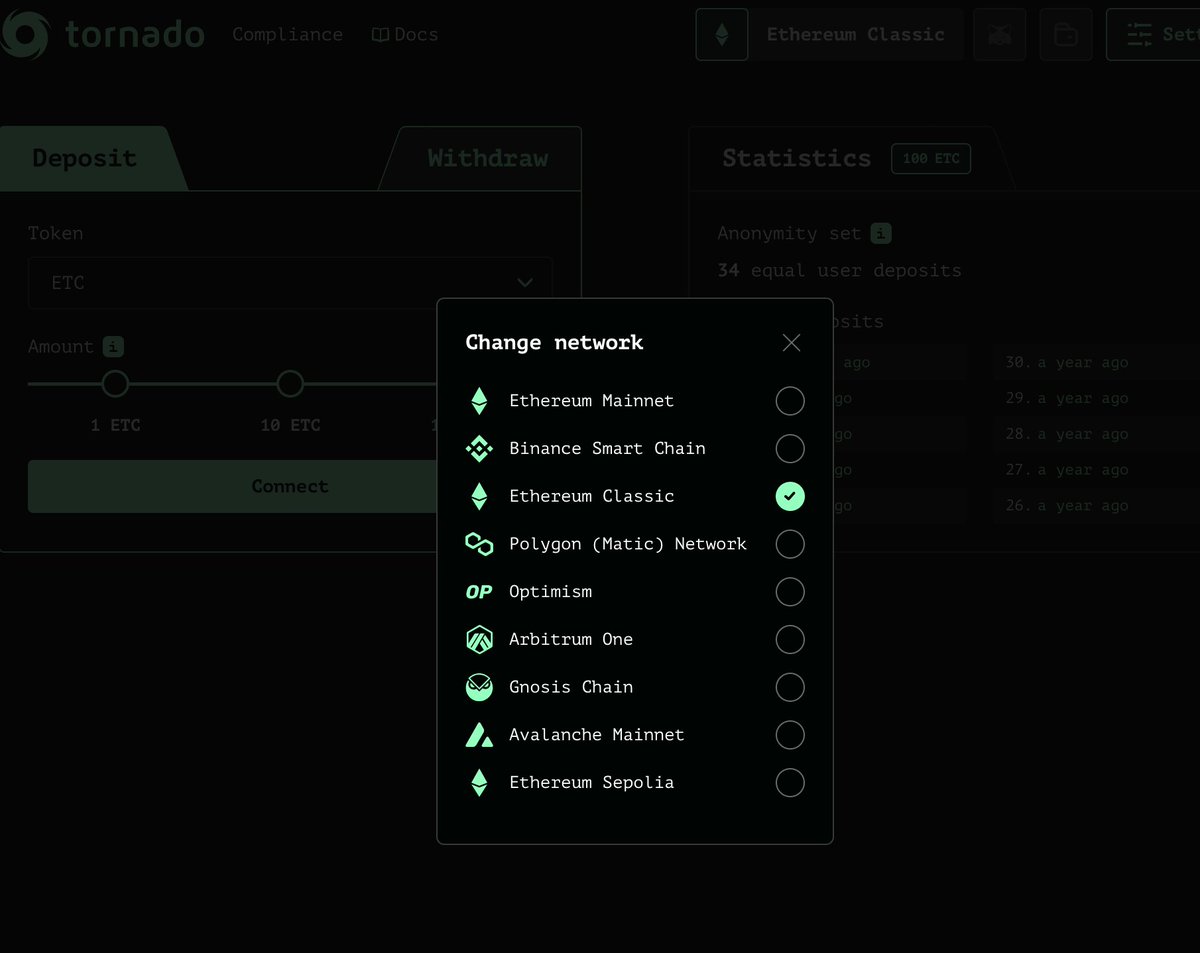Screen dimensions: 1200x953
Task: Choose Optimism network label
Action: (x=550, y=592)
